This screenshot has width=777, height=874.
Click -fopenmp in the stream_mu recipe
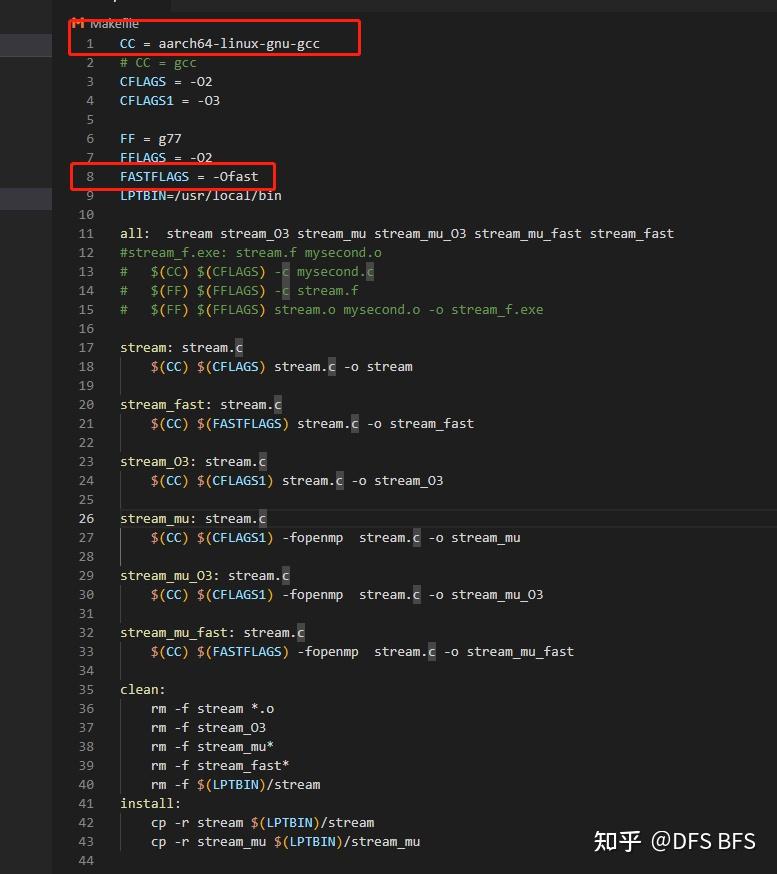click(x=313, y=538)
